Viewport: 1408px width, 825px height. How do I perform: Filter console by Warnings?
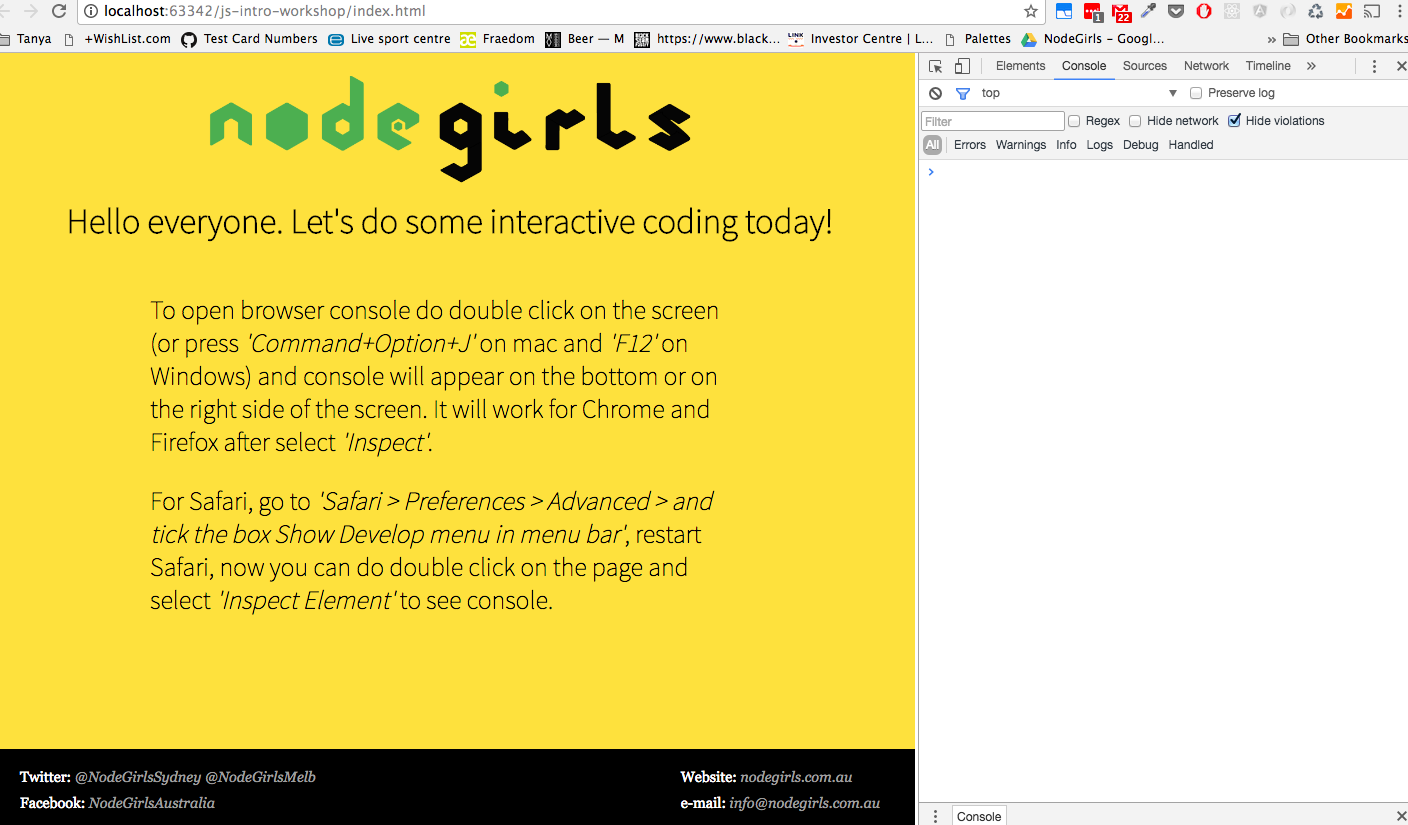pos(1021,145)
